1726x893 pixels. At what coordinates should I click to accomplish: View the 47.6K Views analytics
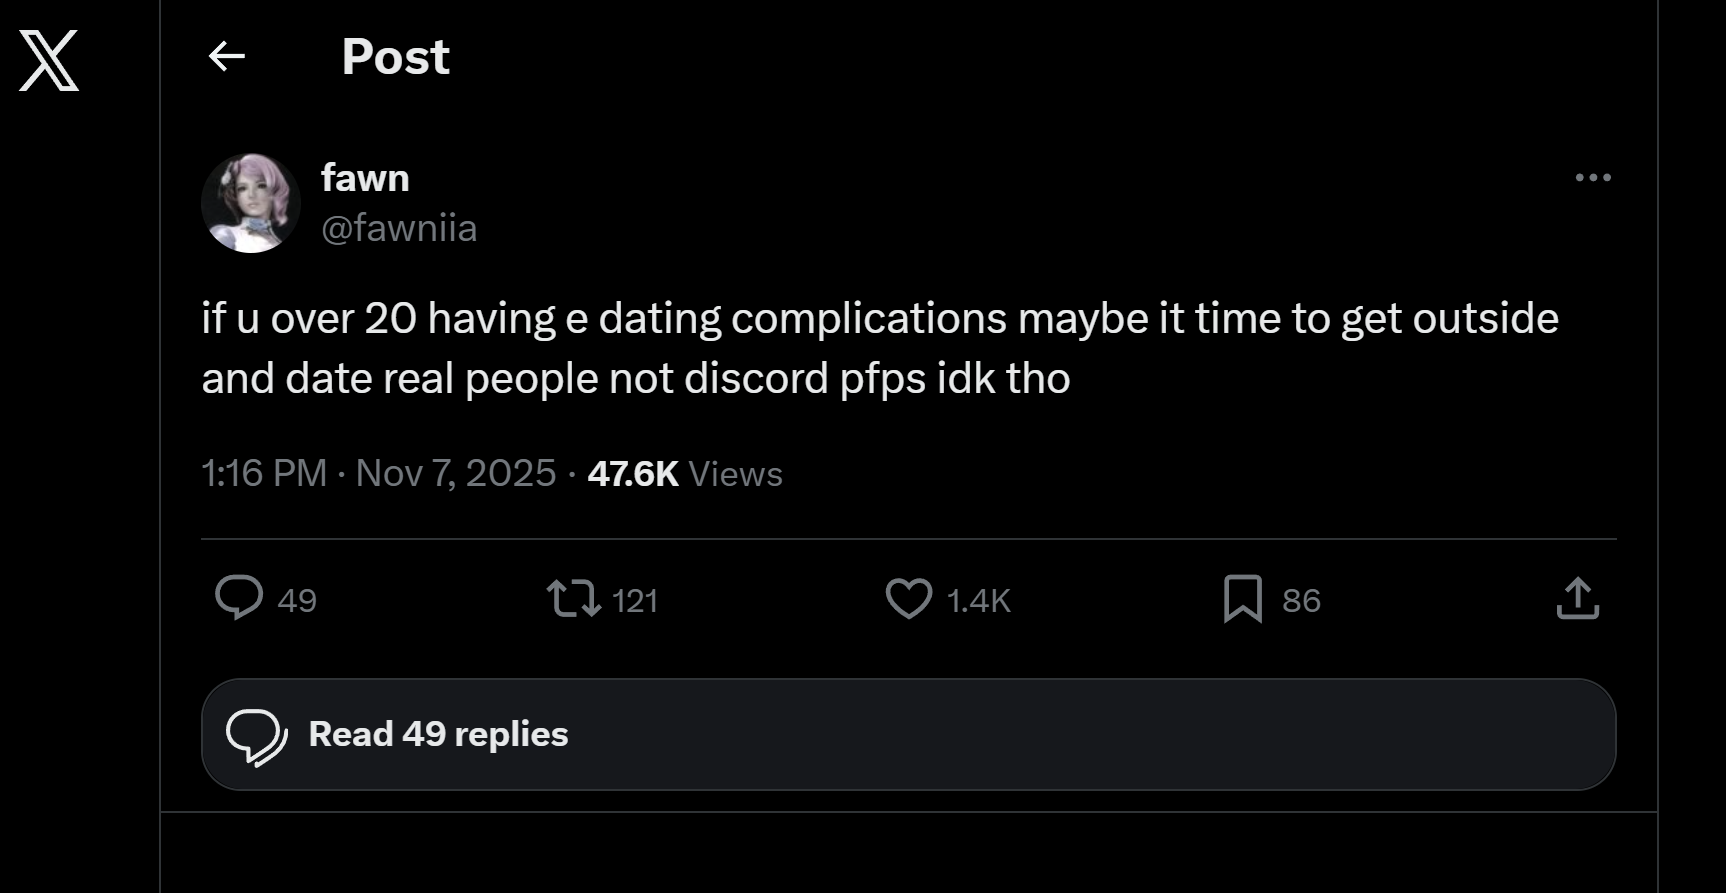[x=685, y=473]
